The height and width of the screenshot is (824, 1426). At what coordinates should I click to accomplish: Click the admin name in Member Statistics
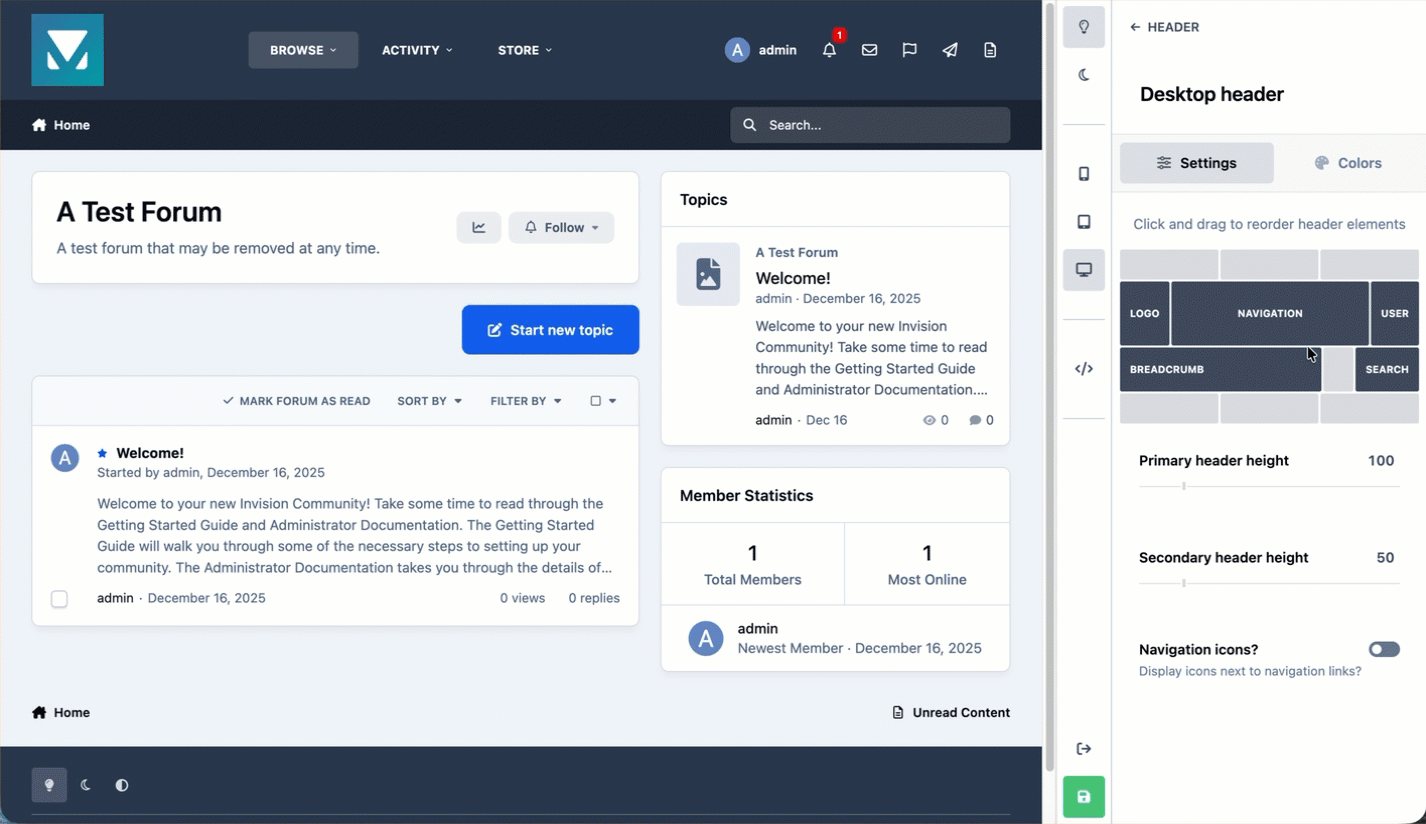758,629
